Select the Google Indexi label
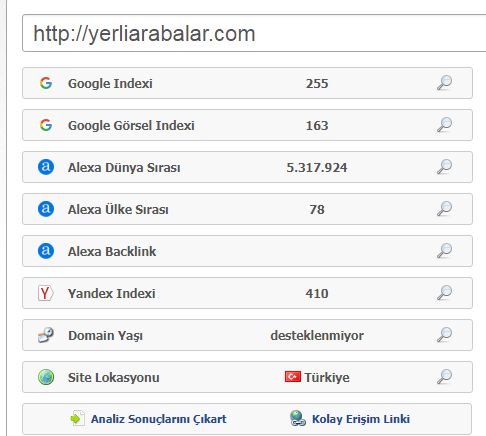Viewport: 486px width, 436px height. [110, 84]
